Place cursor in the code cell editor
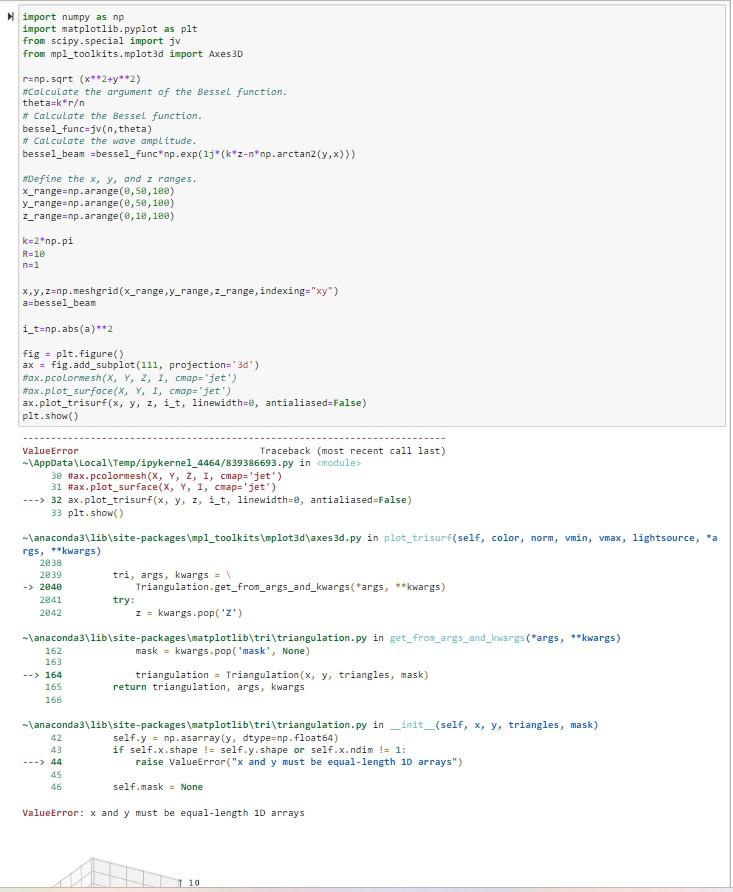The width and height of the screenshot is (733, 892). click(372, 216)
